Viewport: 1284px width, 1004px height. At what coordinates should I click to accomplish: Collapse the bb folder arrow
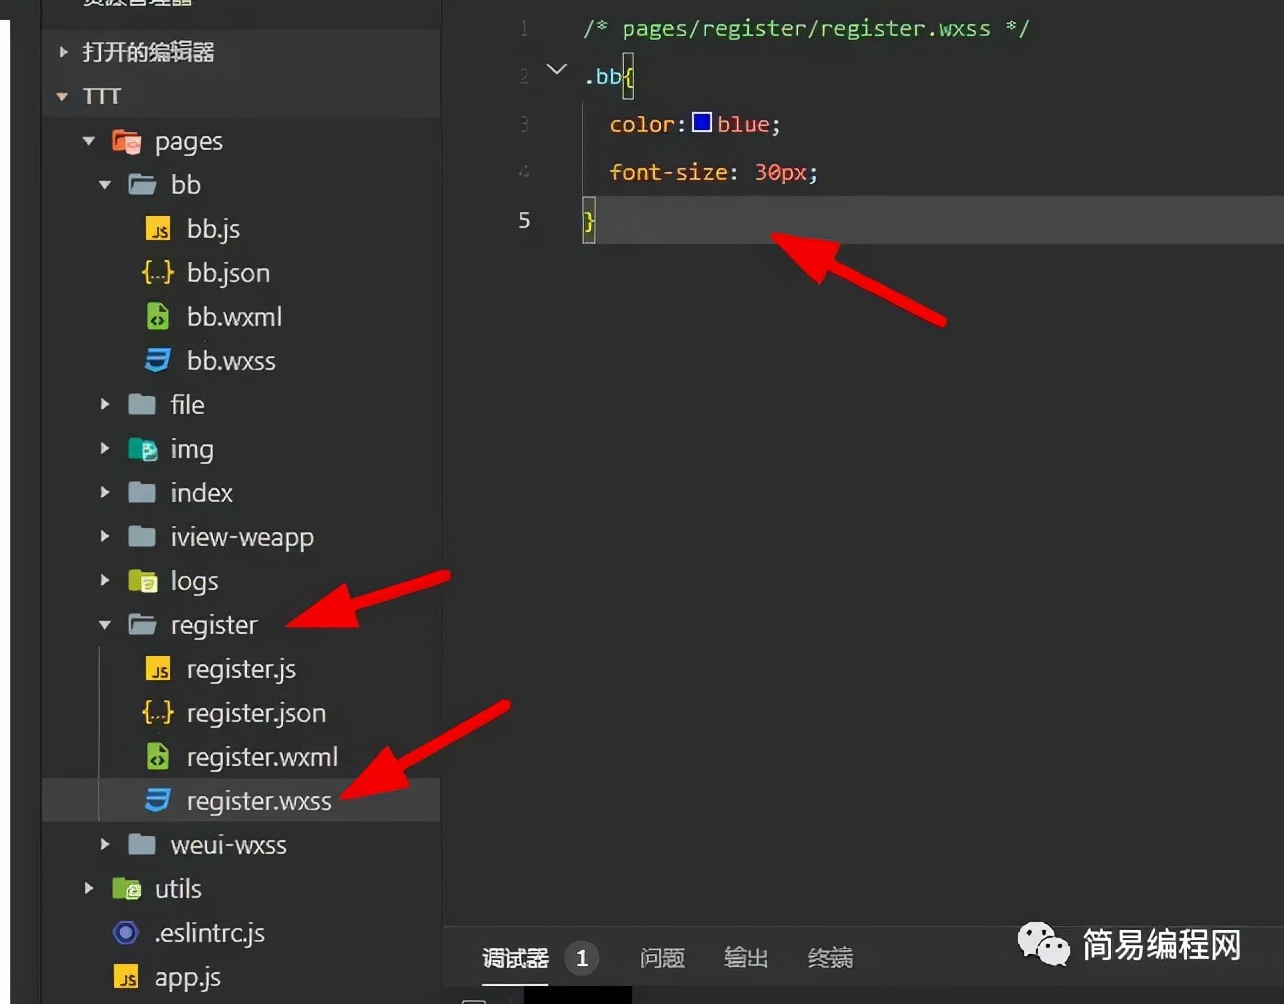105,185
